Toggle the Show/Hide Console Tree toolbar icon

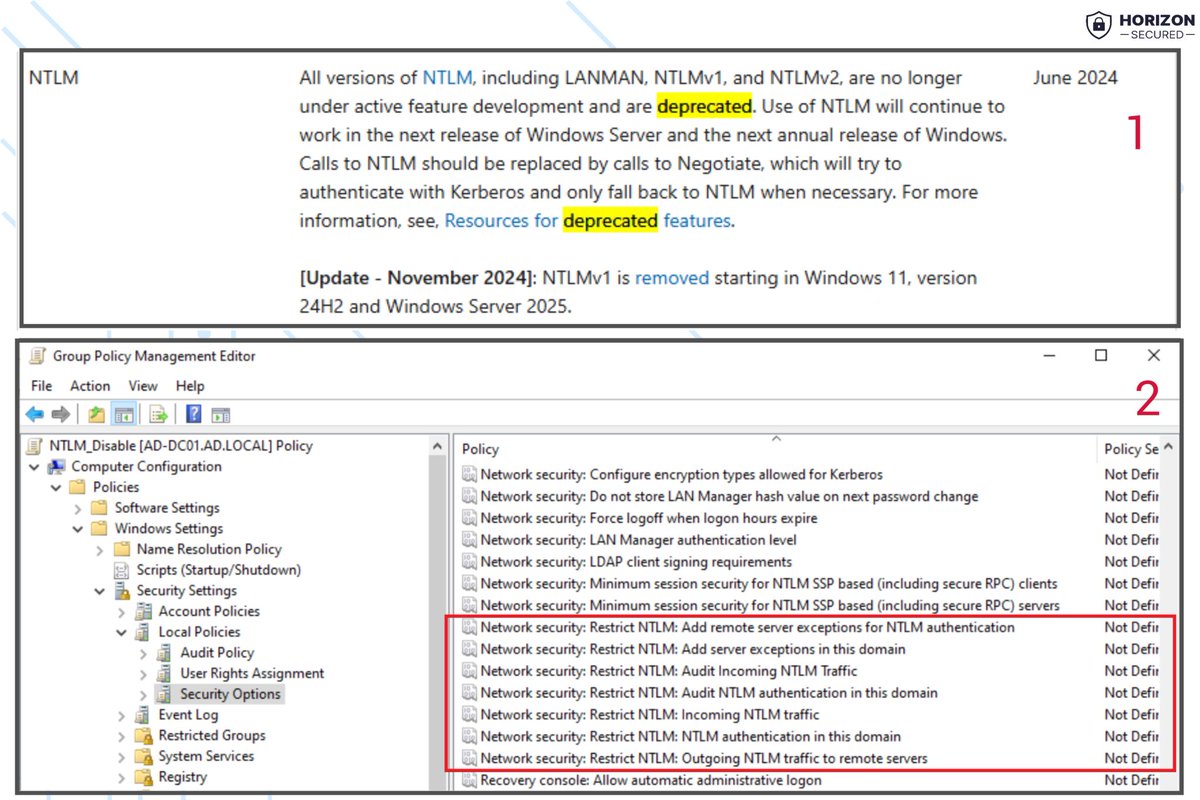click(x=123, y=414)
